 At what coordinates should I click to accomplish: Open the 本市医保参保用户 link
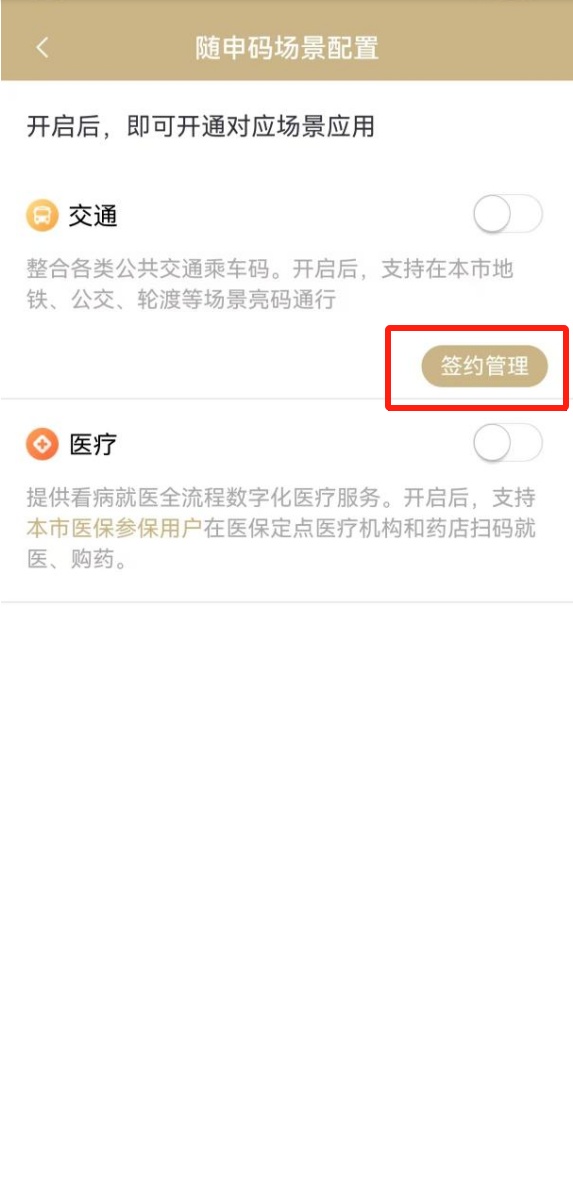(x=114, y=529)
